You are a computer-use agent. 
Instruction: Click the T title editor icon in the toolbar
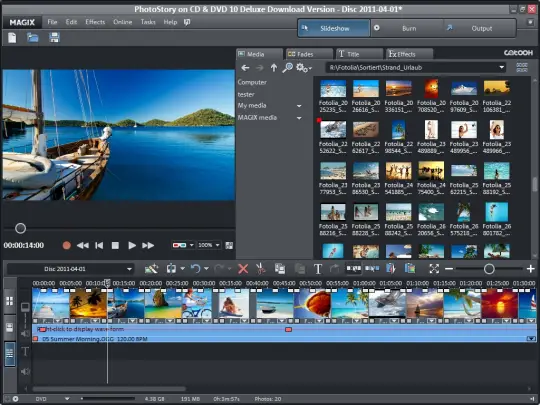(x=318, y=269)
